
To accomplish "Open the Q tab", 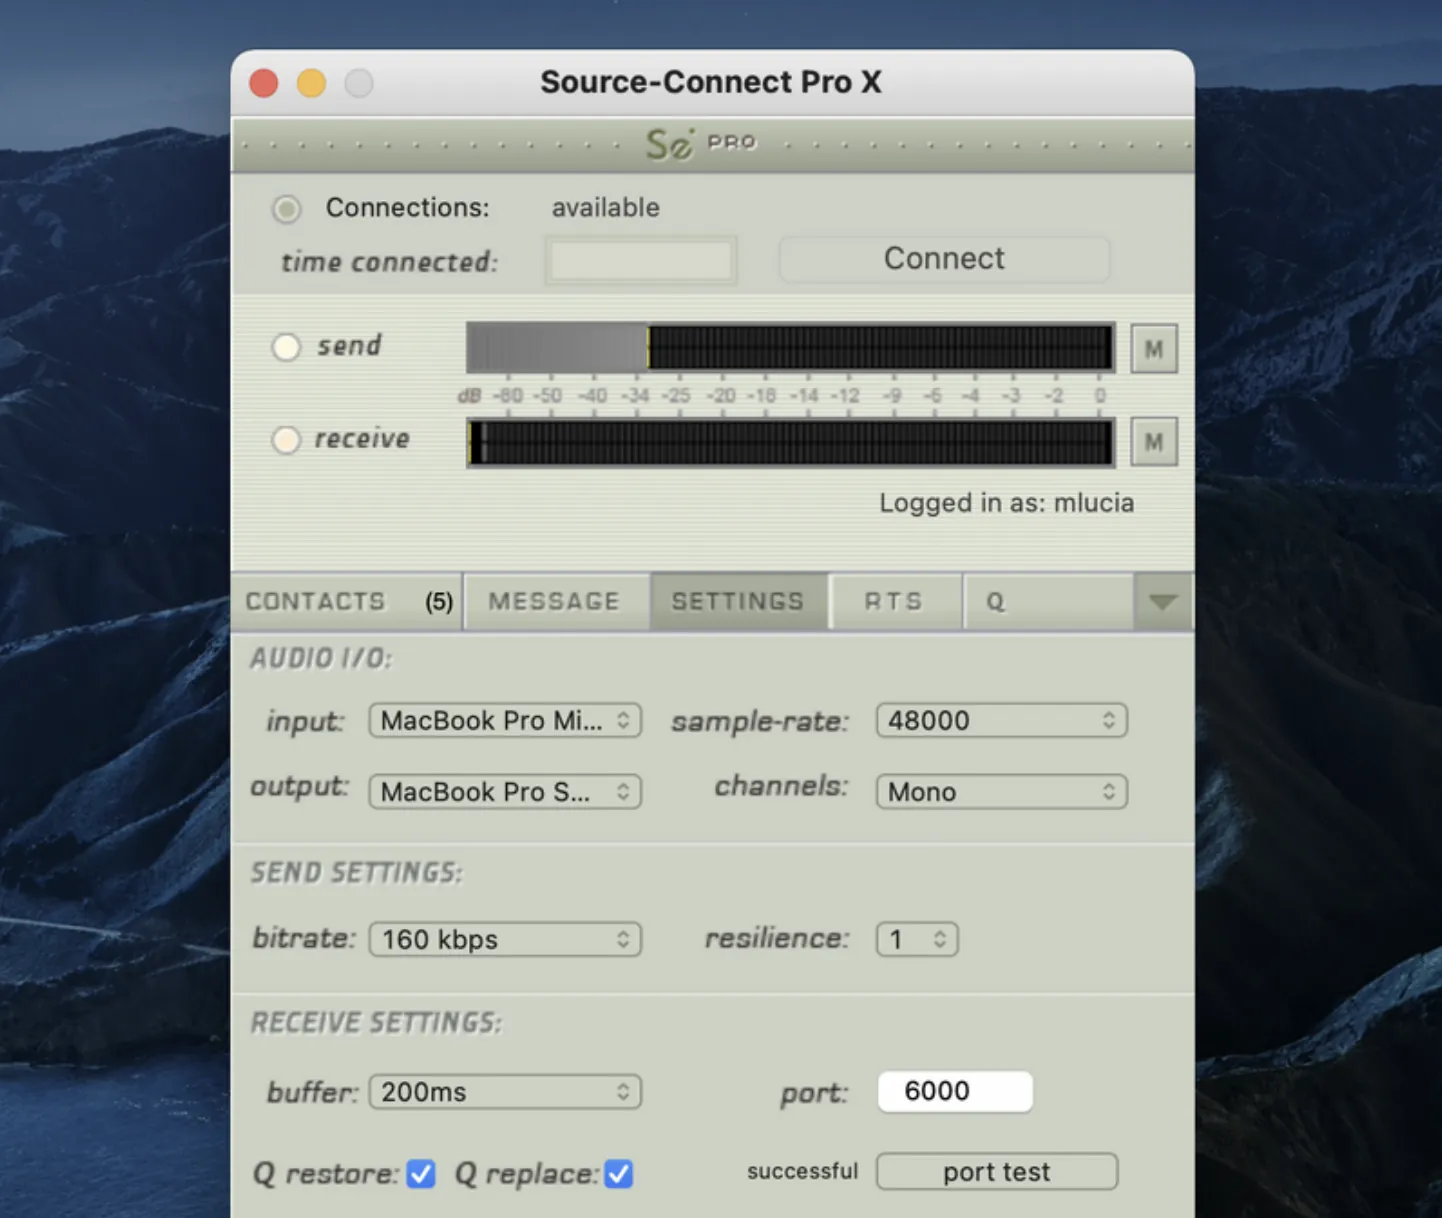I will (1049, 602).
